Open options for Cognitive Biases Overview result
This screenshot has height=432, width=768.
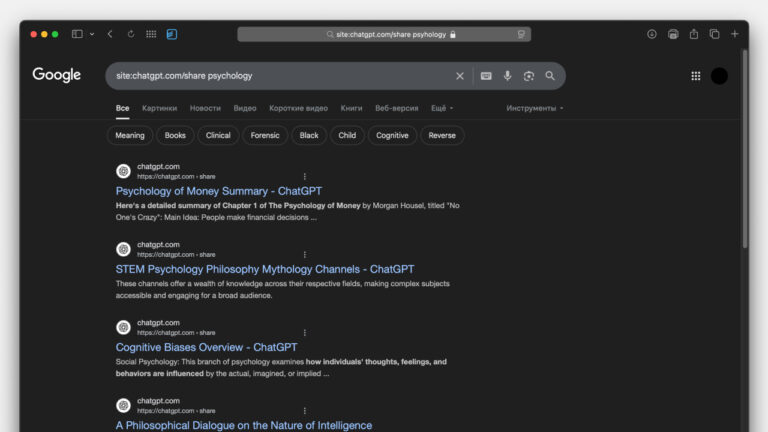click(x=305, y=333)
